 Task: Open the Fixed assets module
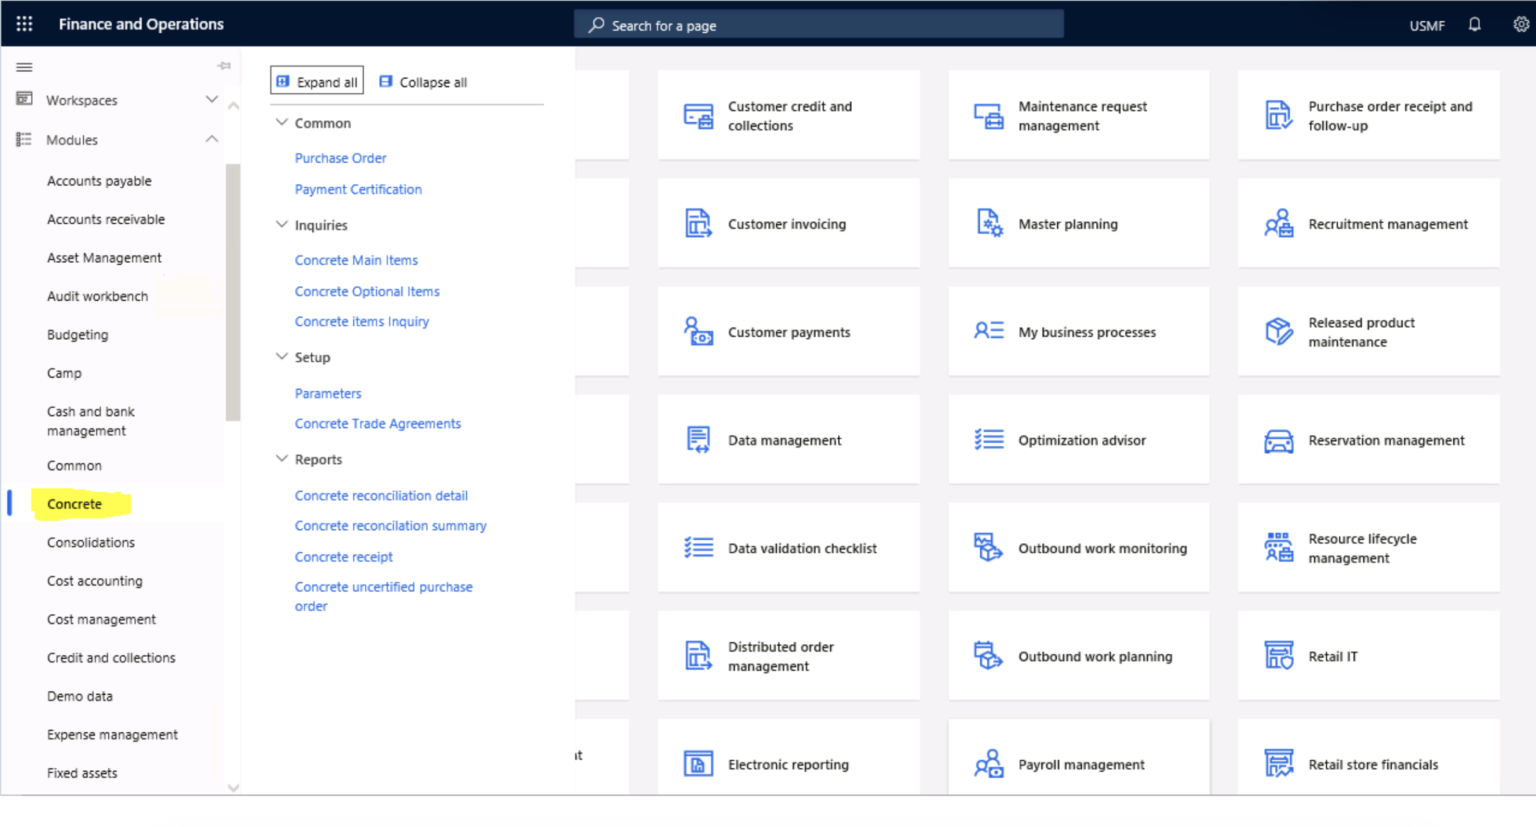point(82,773)
